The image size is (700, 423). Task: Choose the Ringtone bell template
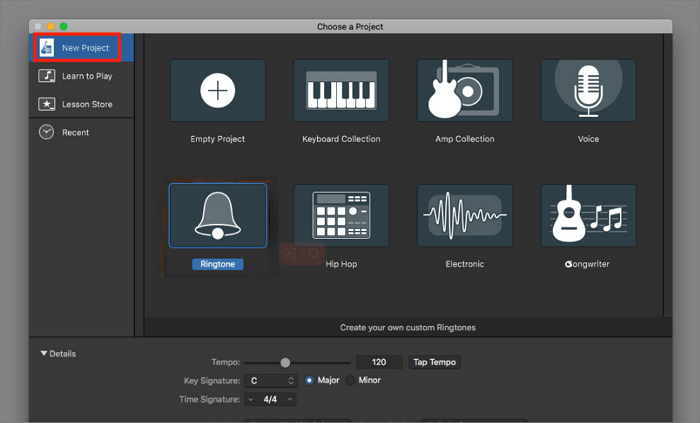[x=218, y=216]
